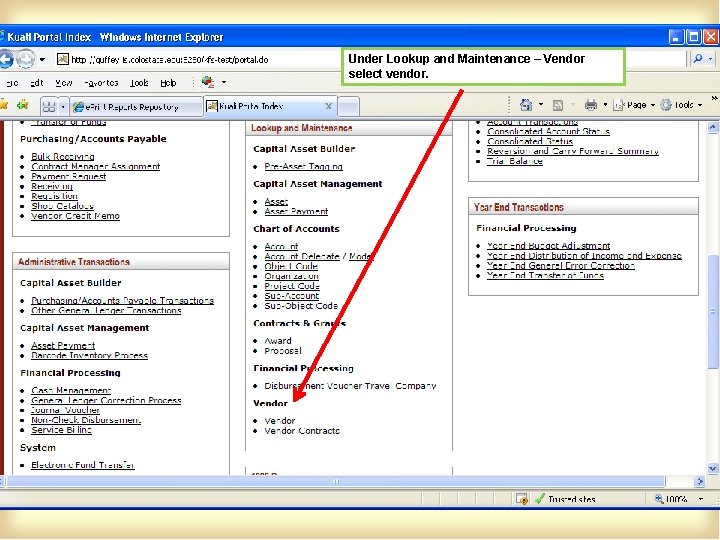Screen dimensions: 720x540
Task: Open the Award link
Action: [x=278, y=341]
